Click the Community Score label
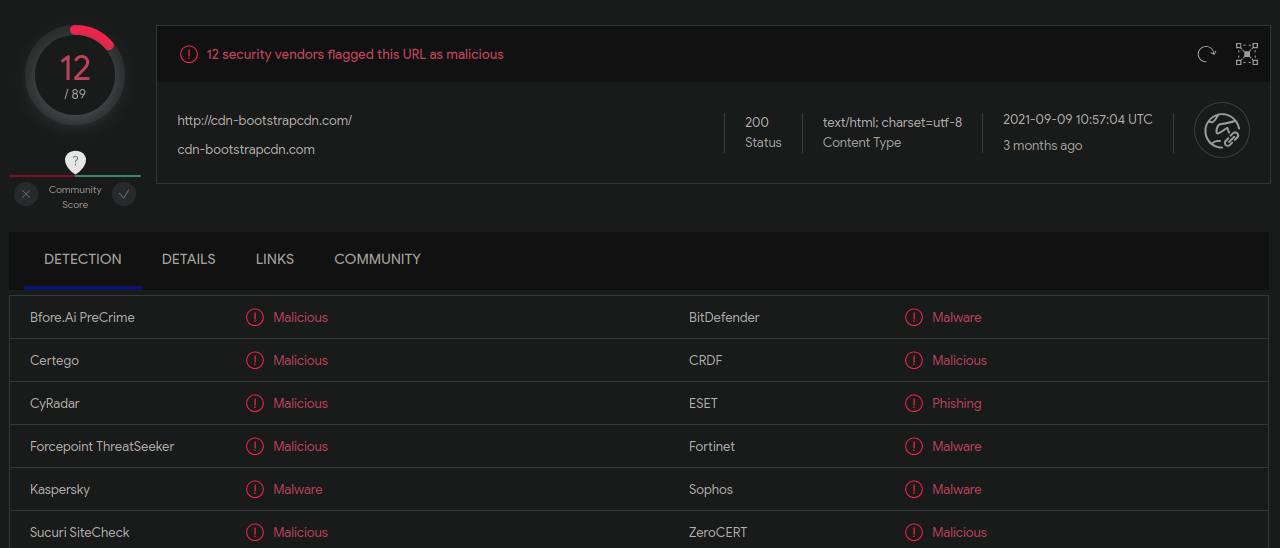Viewport: 1280px width, 548px height. pos(75,197)
